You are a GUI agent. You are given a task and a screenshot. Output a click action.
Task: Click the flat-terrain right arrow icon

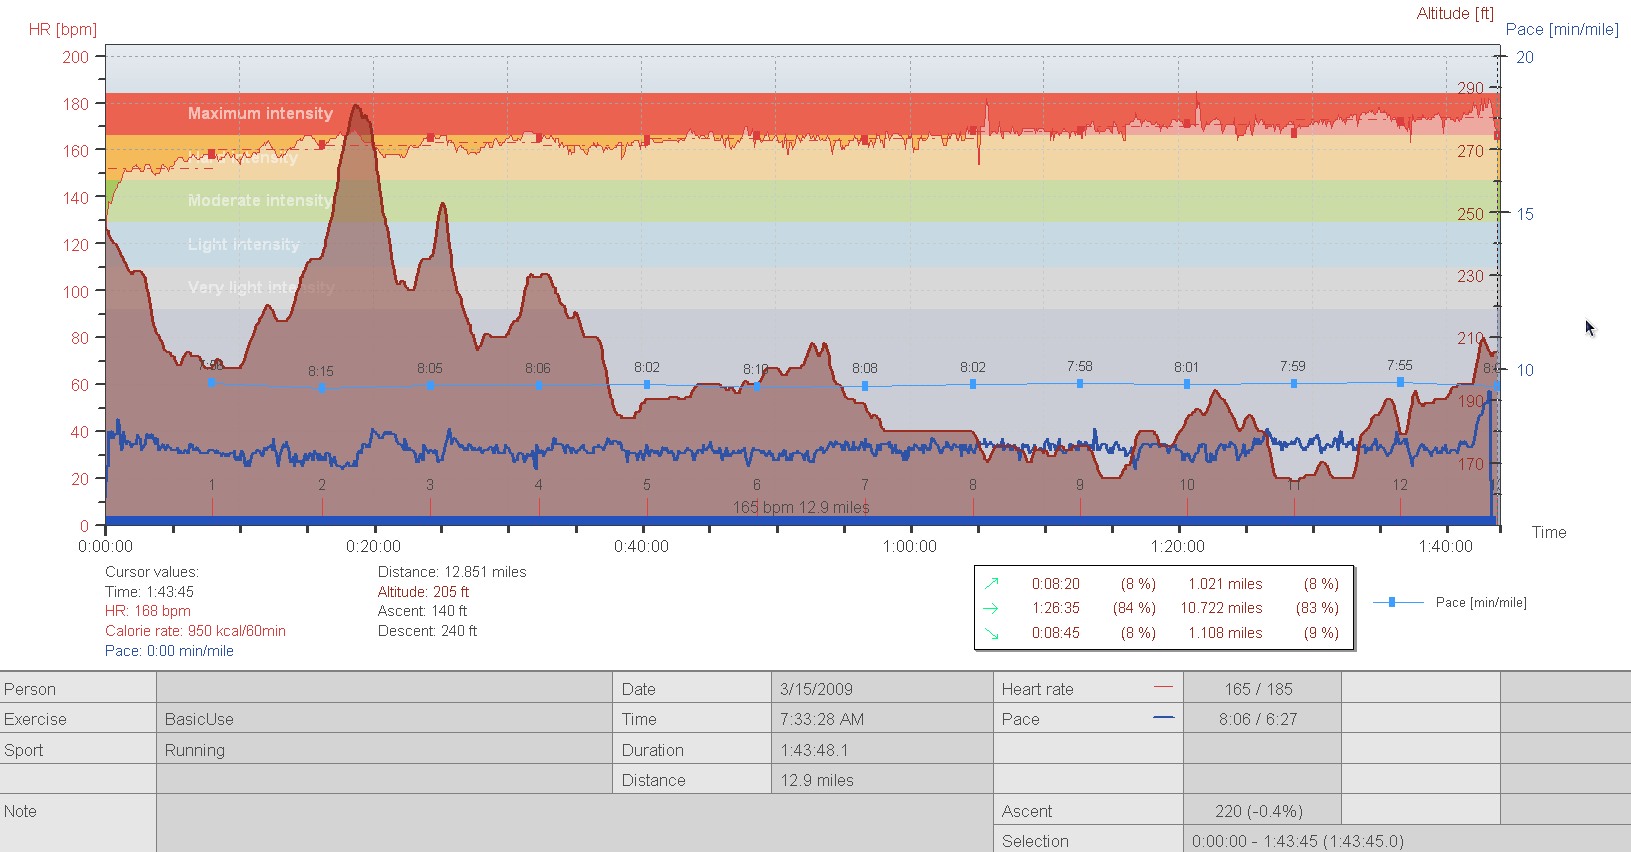pyautogui.click(x=991, y=608)
